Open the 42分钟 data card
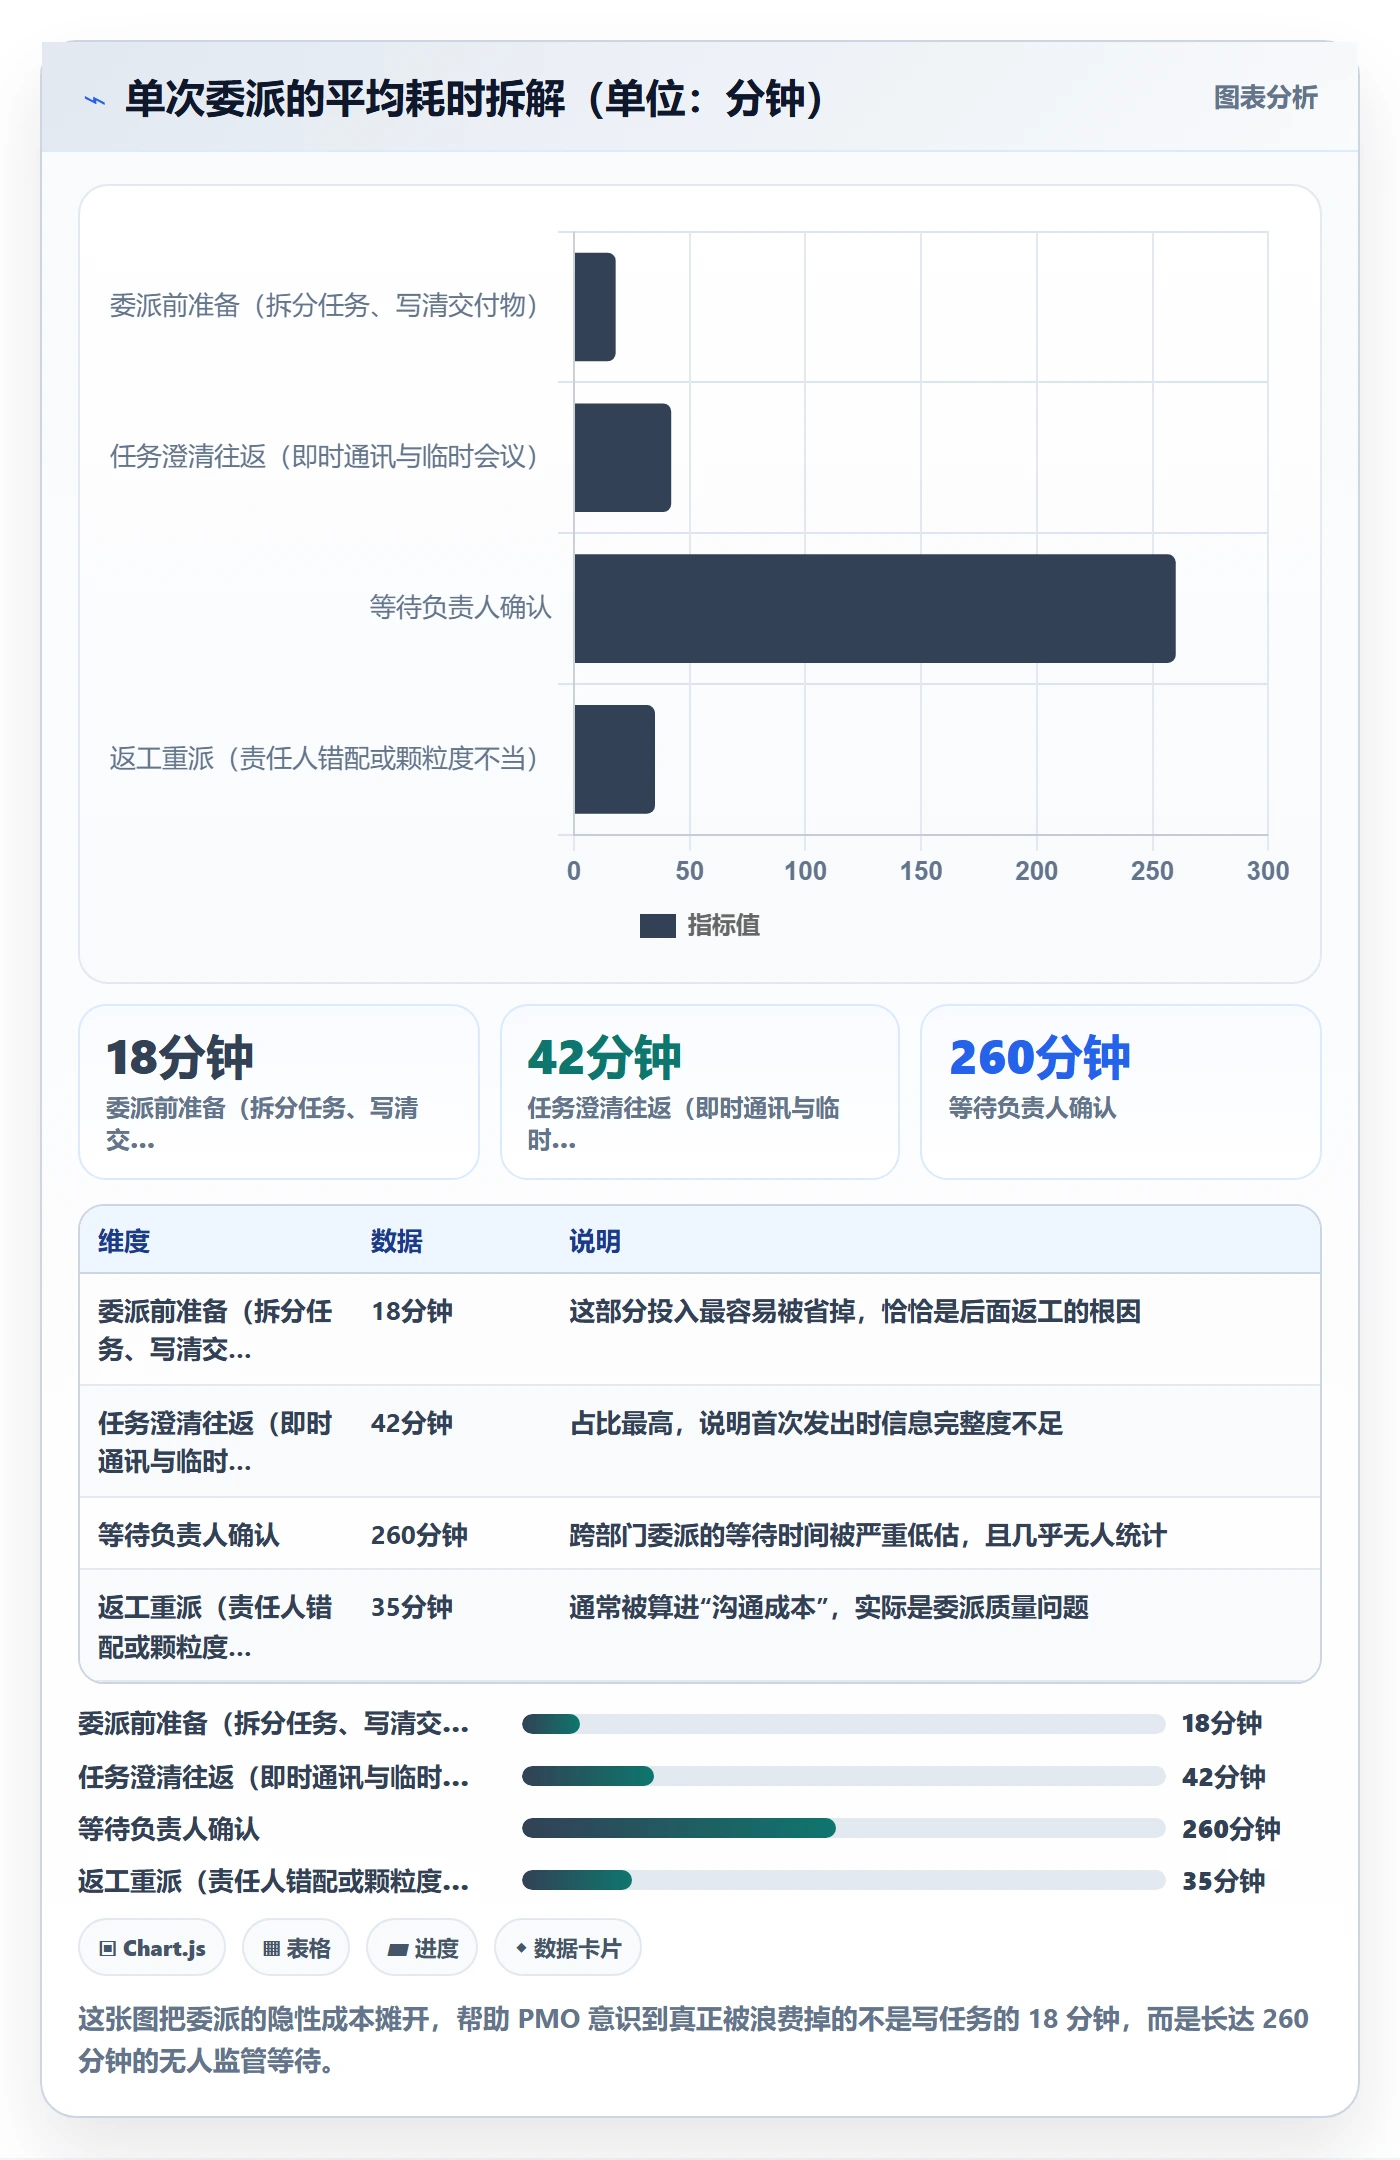Image resolution: width=1400 pixels, height=2160 pixels. [700, 1092]
